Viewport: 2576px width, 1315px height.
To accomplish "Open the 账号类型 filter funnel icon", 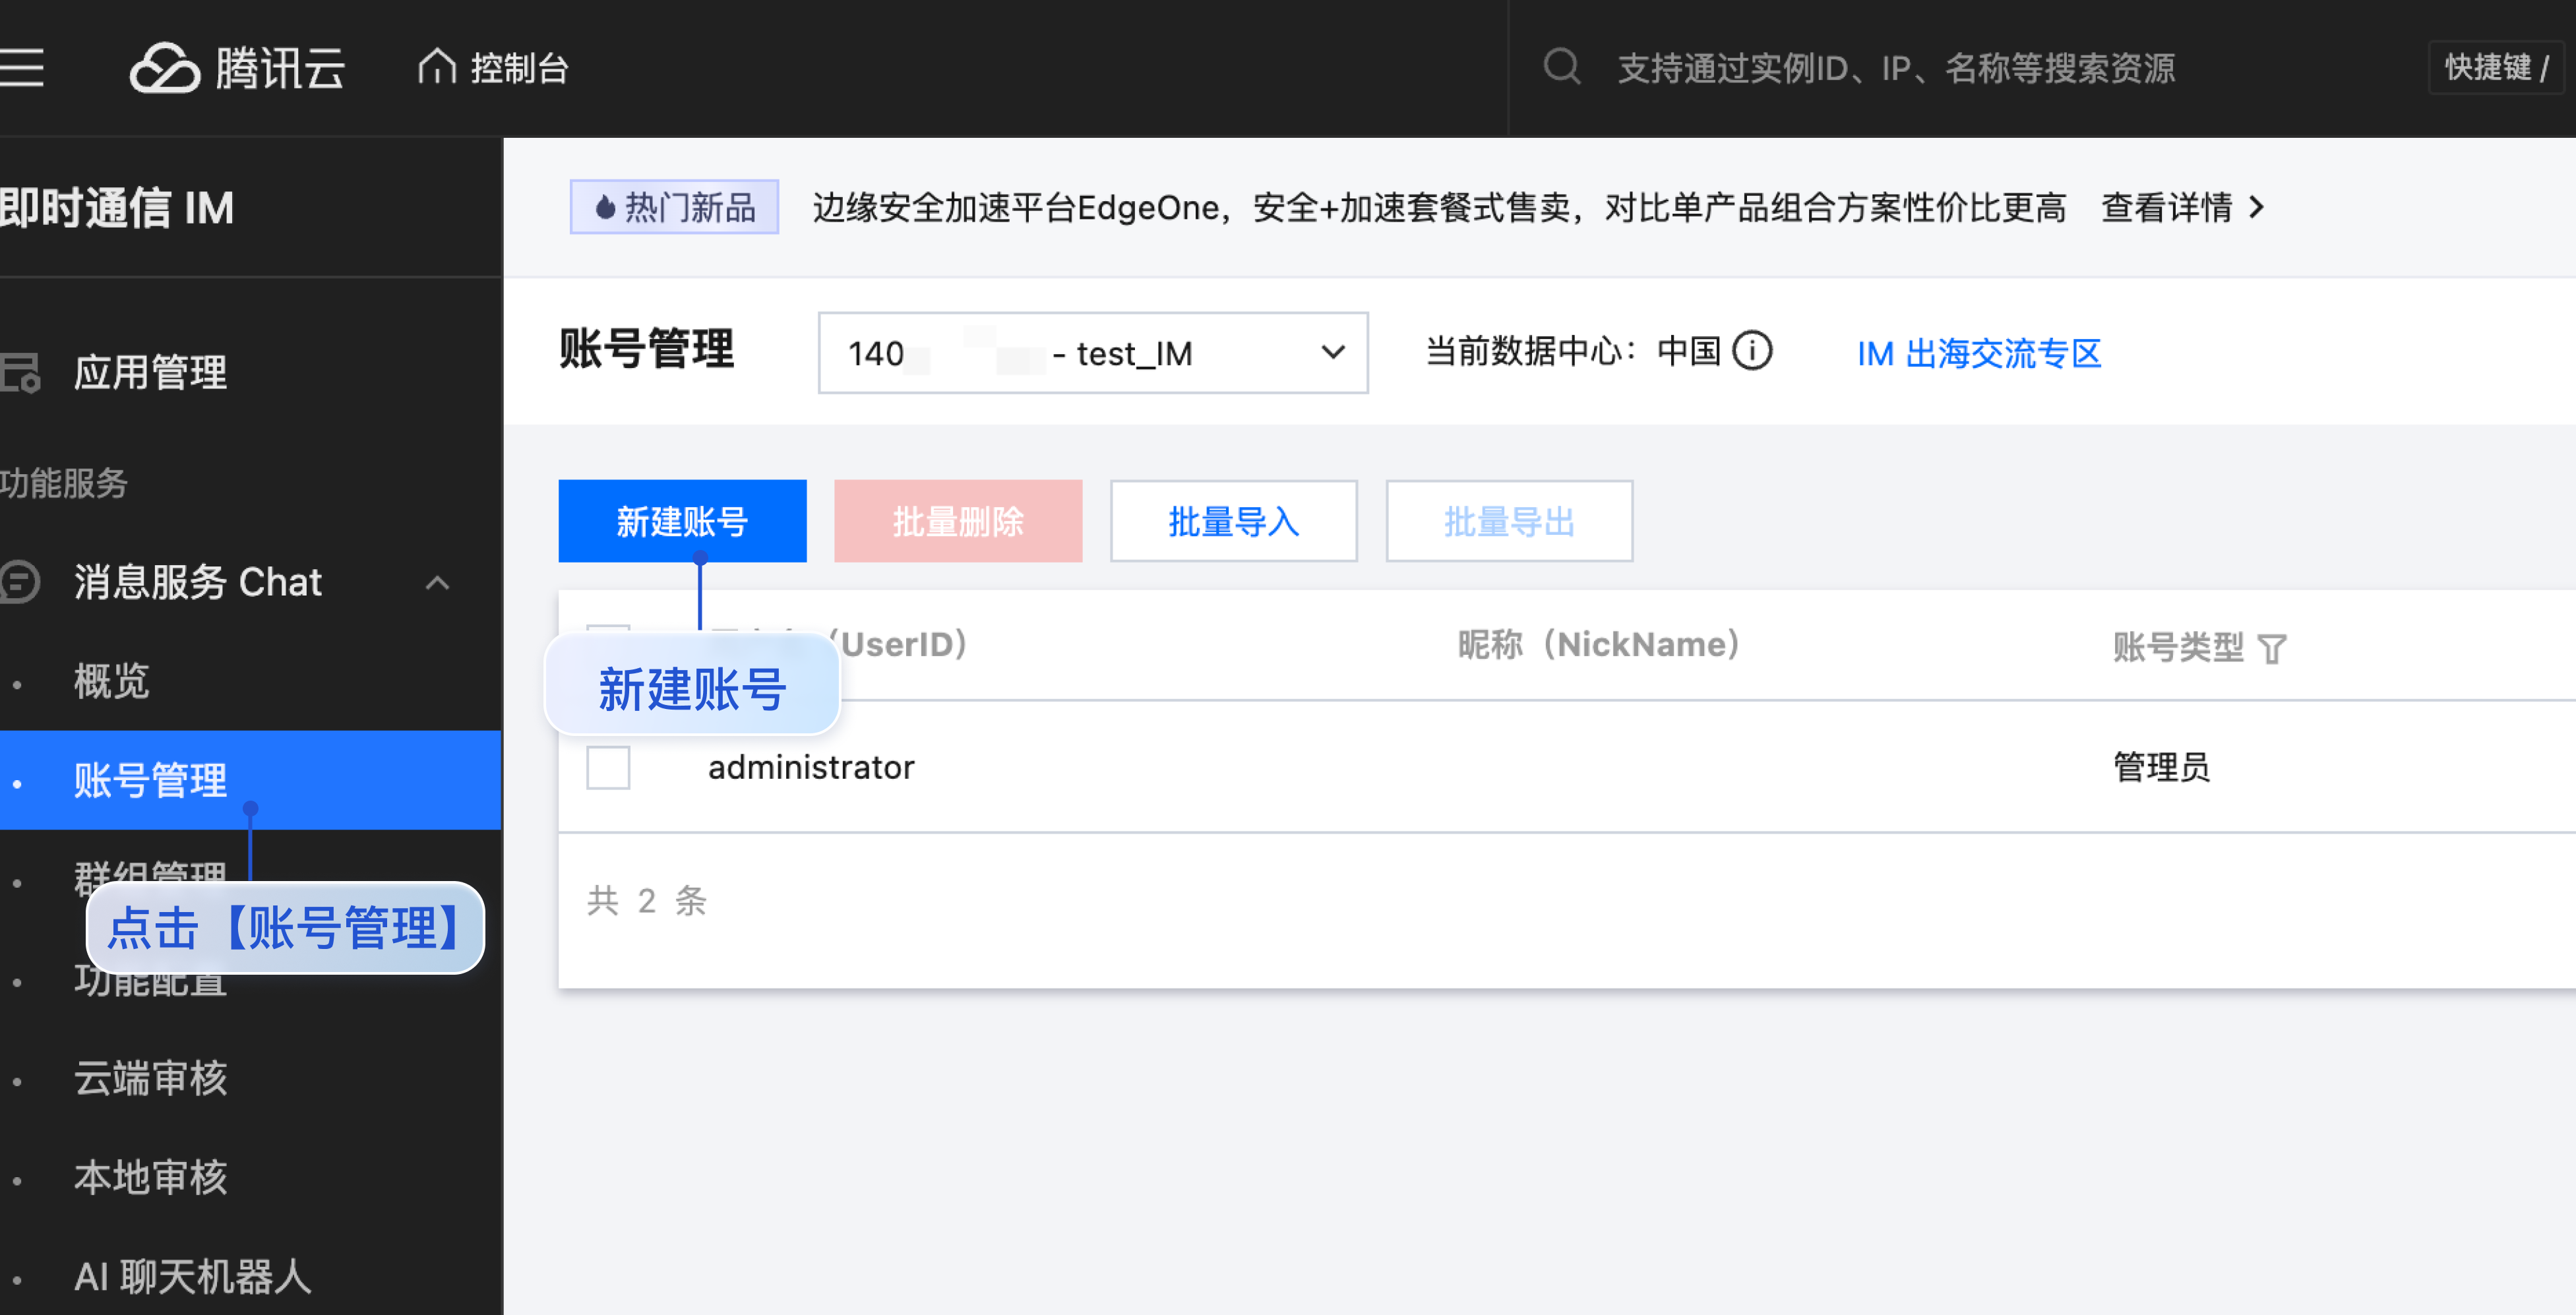I will pos(2272,649).
